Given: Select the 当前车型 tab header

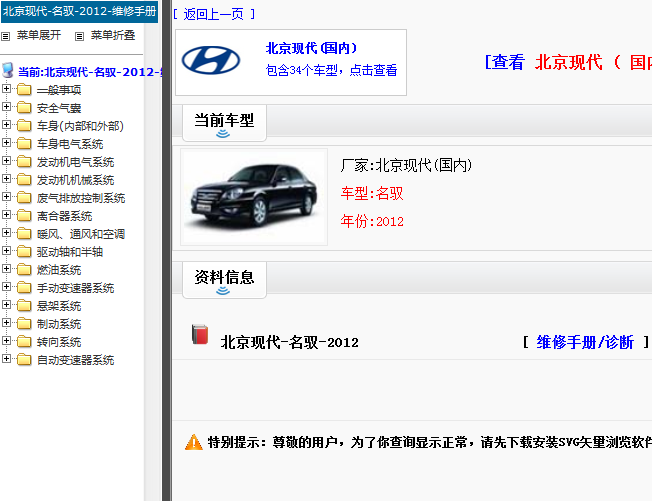Looking at the screenshot, I should click(x=224, y=123).
